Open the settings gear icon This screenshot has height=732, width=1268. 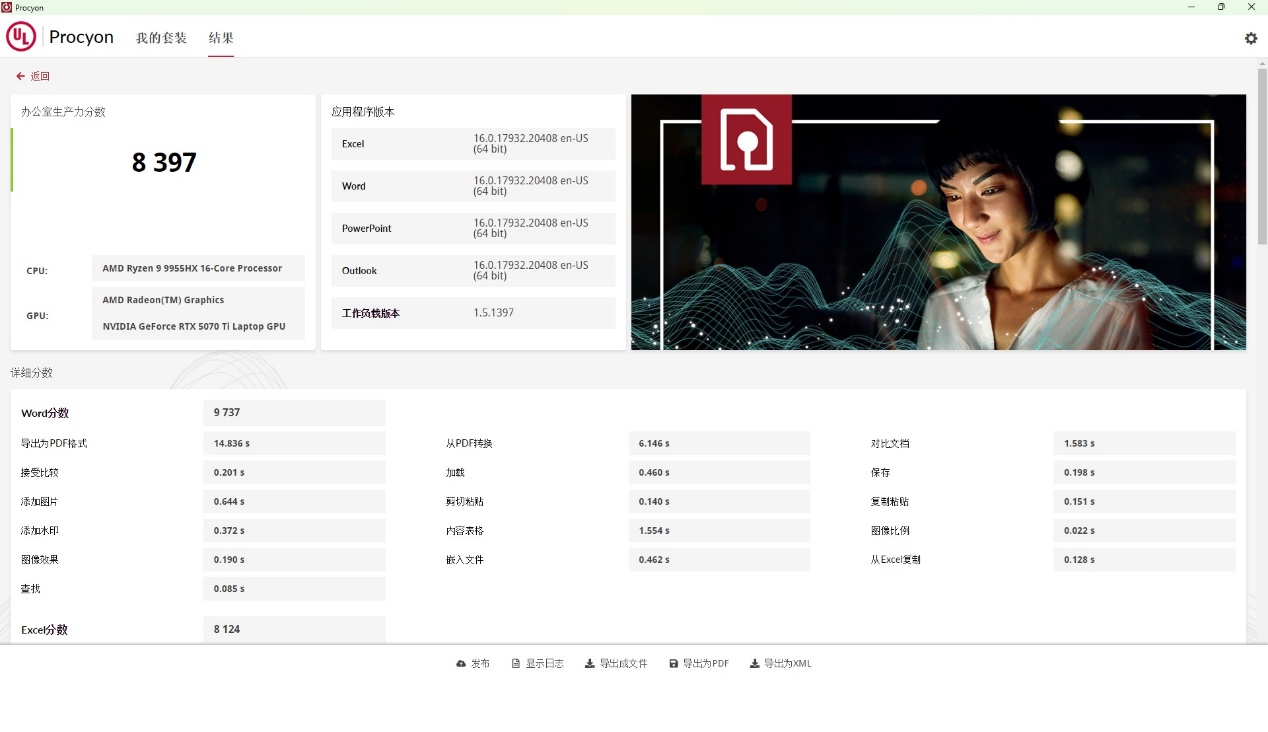click(x=1251, y=38)
